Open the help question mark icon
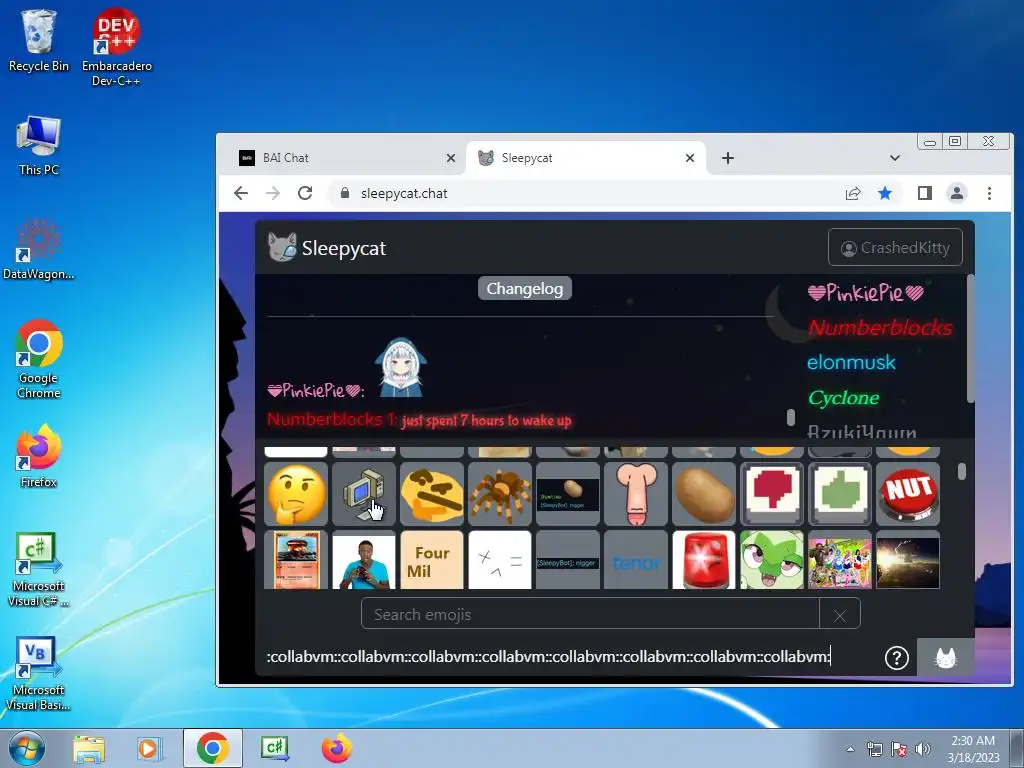Viewport: 1024px width, 768px height. point(896,658)
